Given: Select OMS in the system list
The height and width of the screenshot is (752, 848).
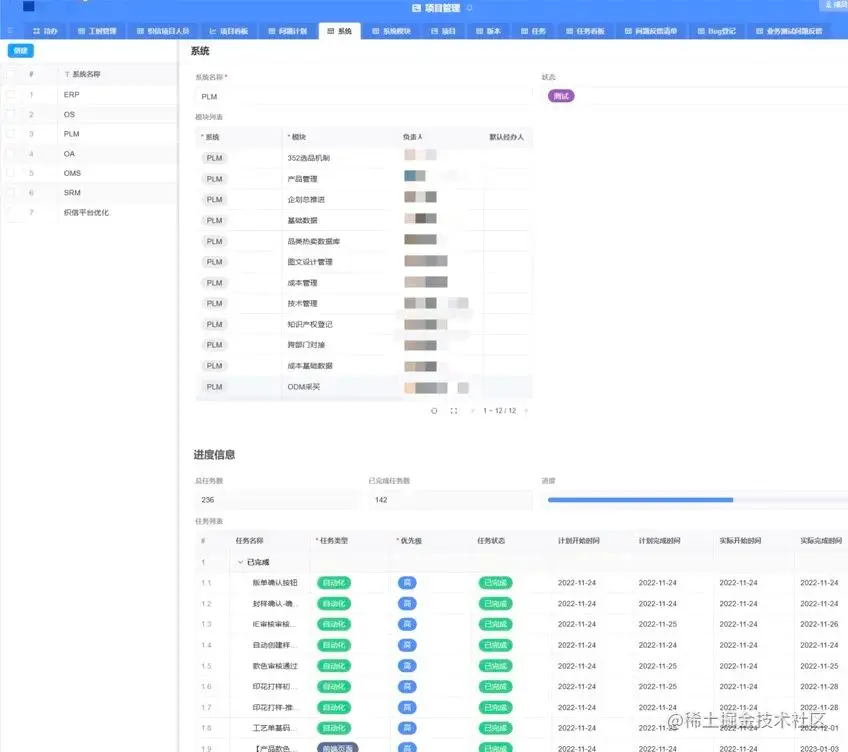Looking at the screenshot, I should 72,173.
